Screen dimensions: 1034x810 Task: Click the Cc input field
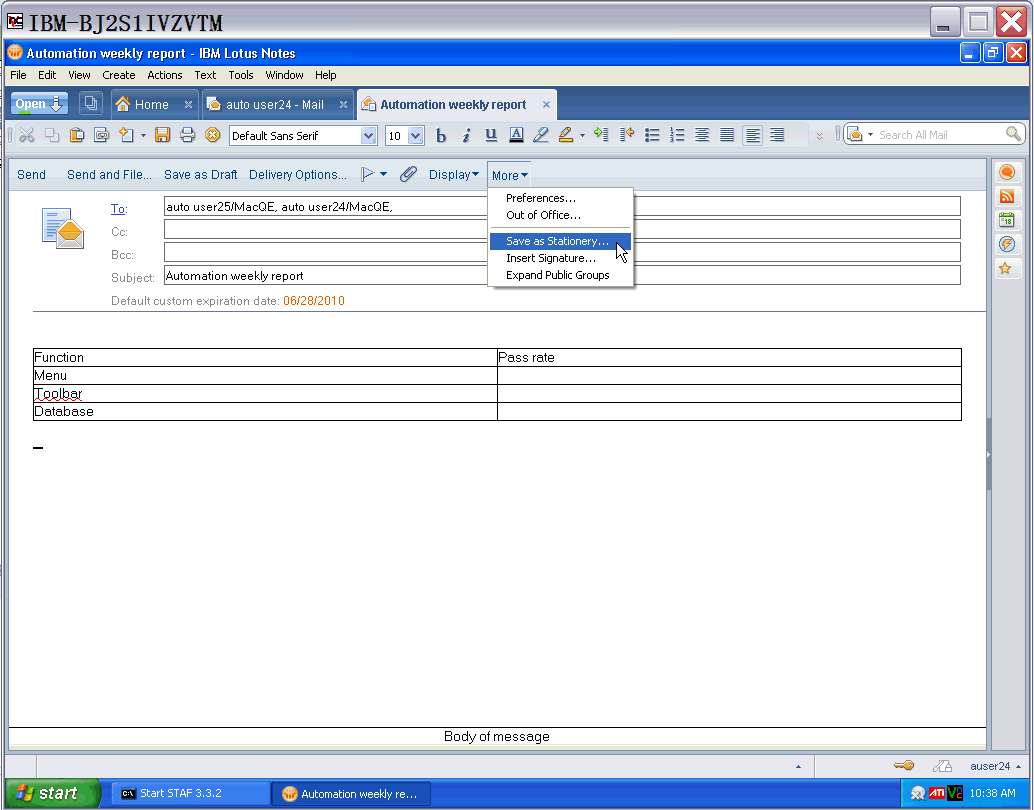562,229
